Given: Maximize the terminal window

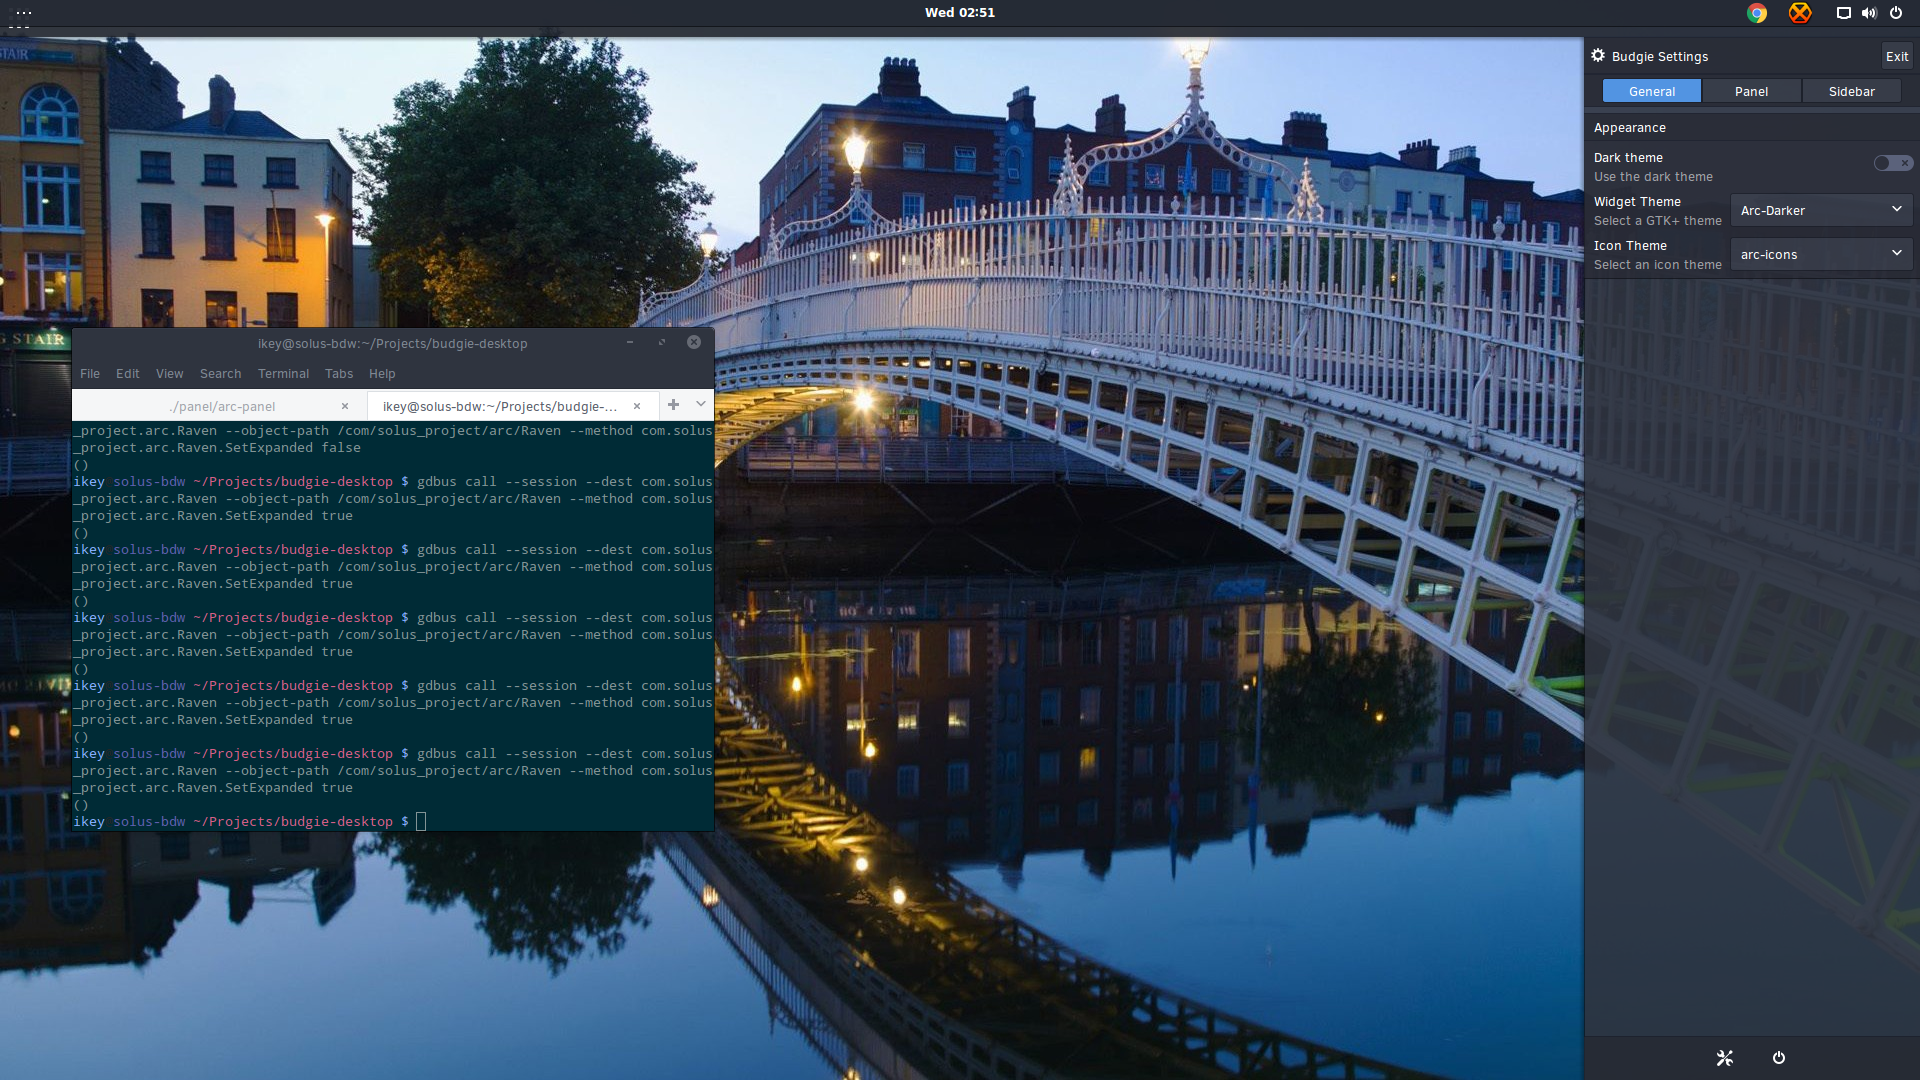Looking at the screenshot, I should point(661,342).
